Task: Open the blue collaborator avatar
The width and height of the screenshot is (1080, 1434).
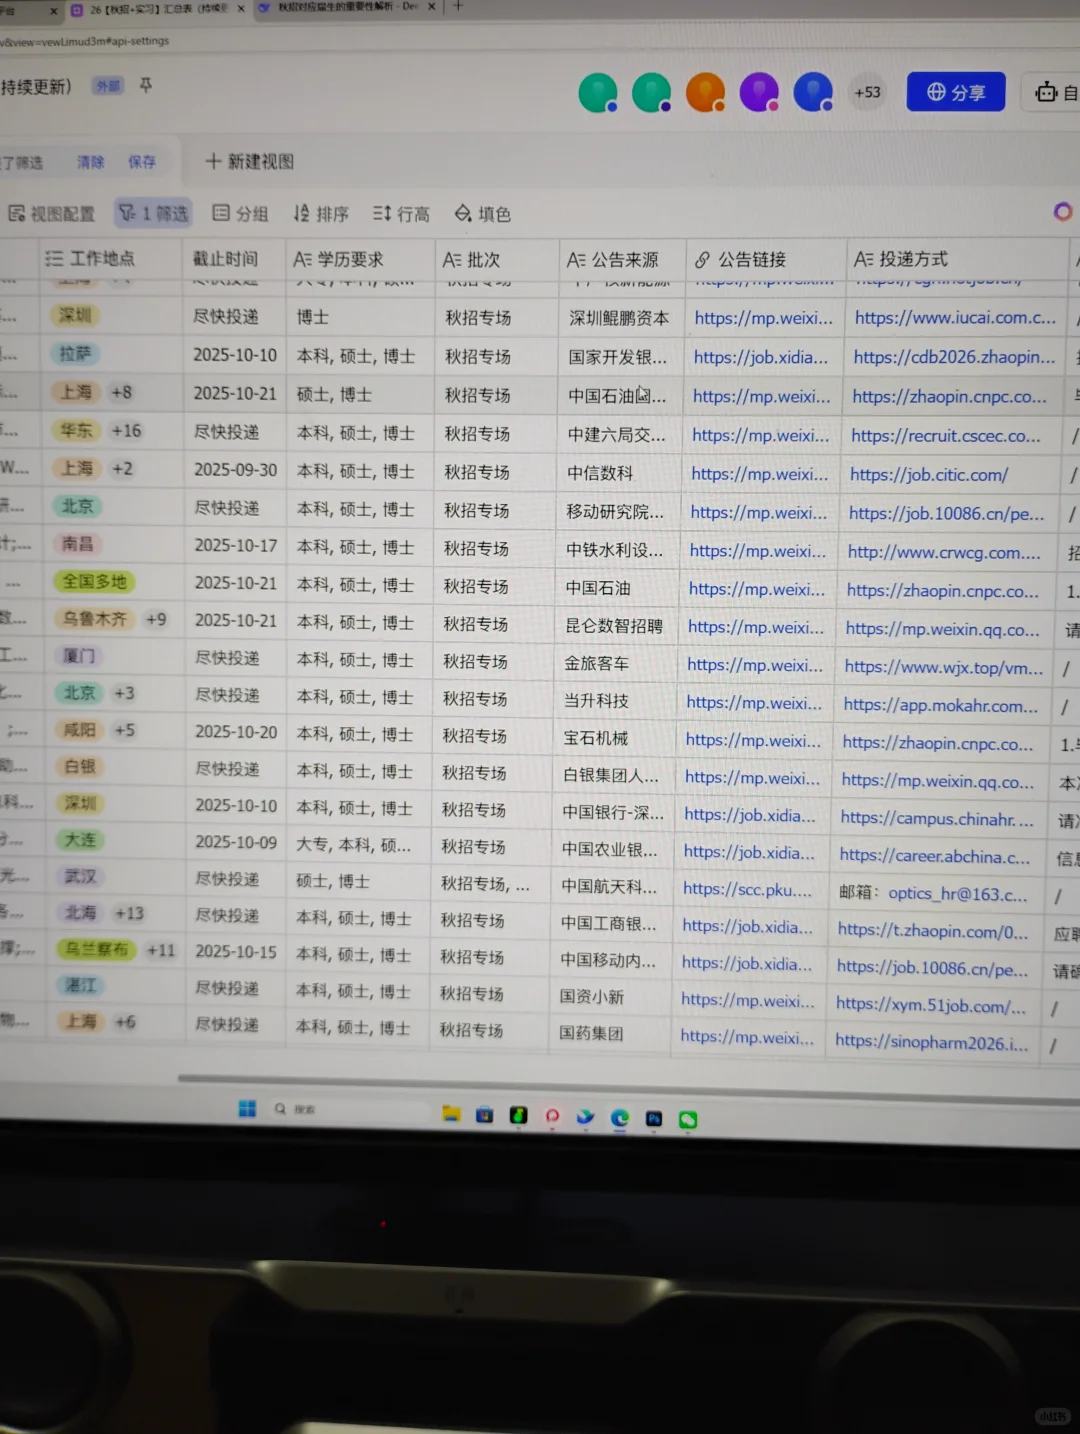Action: (x=813, y=92)
